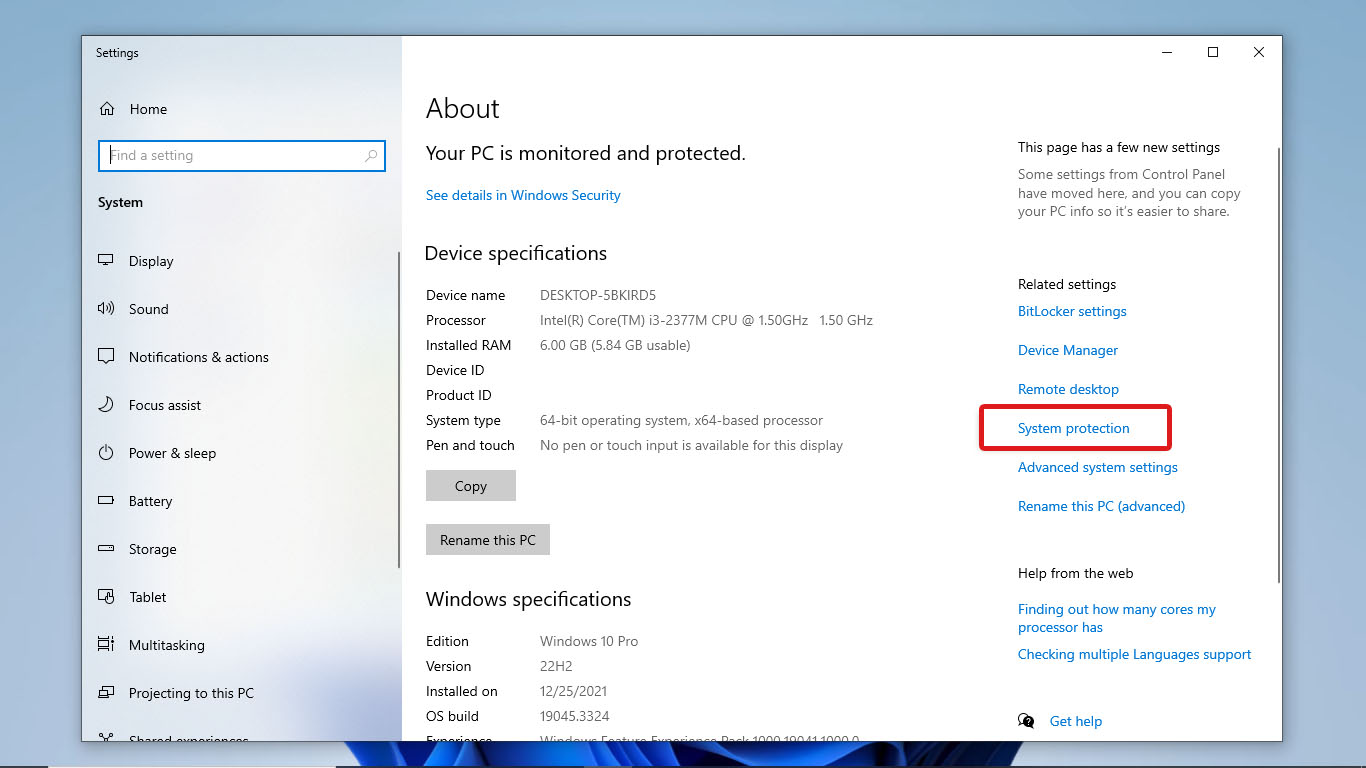Click the device name DESKTOP-5BKIRD5
Screen dimensions: 1366x768
pyautogui.click(x=598, y=295)
